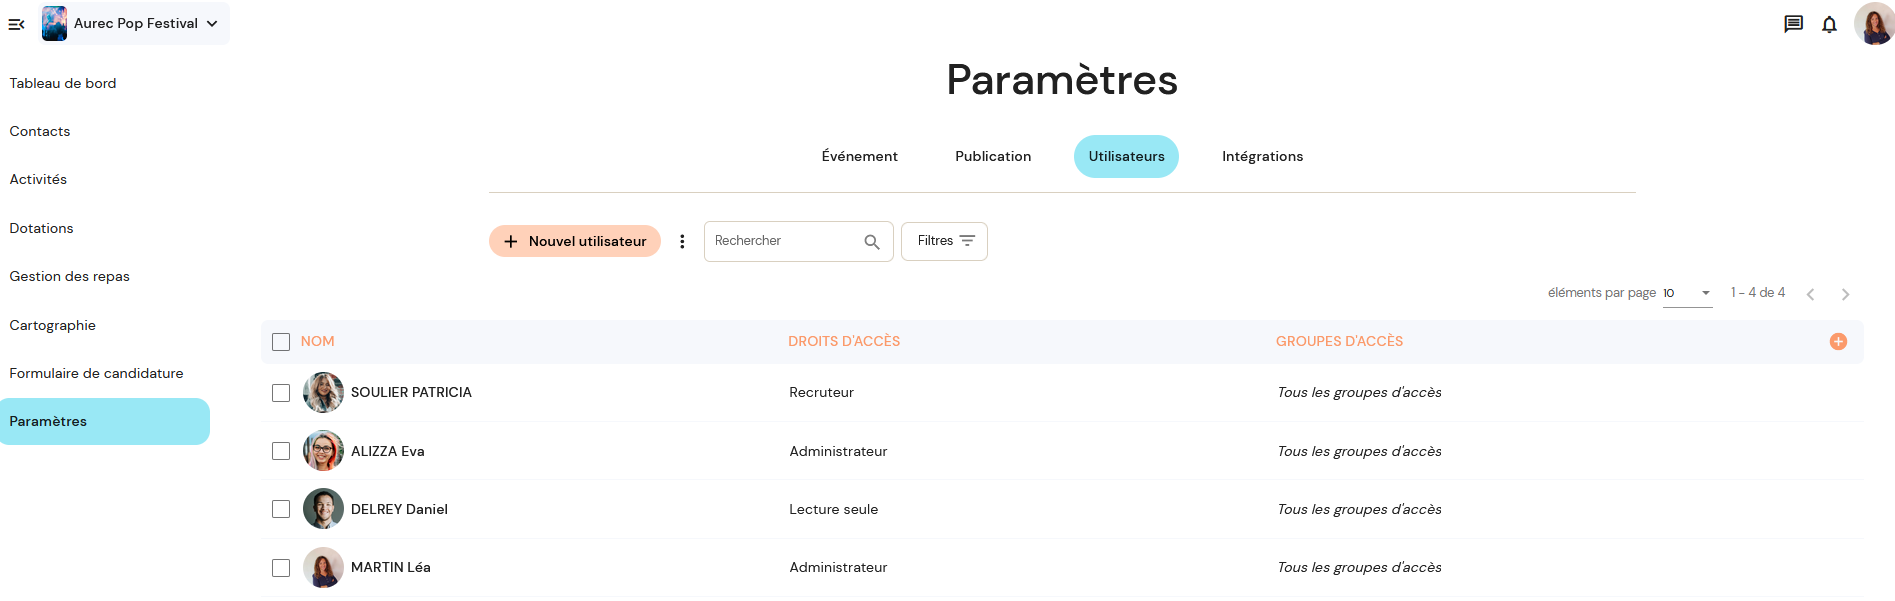Image resolution: width=1895 pixels, height=601 pixels.
Task: Click the Nouvel utilisateur button
Action: [x=575, y=241]
